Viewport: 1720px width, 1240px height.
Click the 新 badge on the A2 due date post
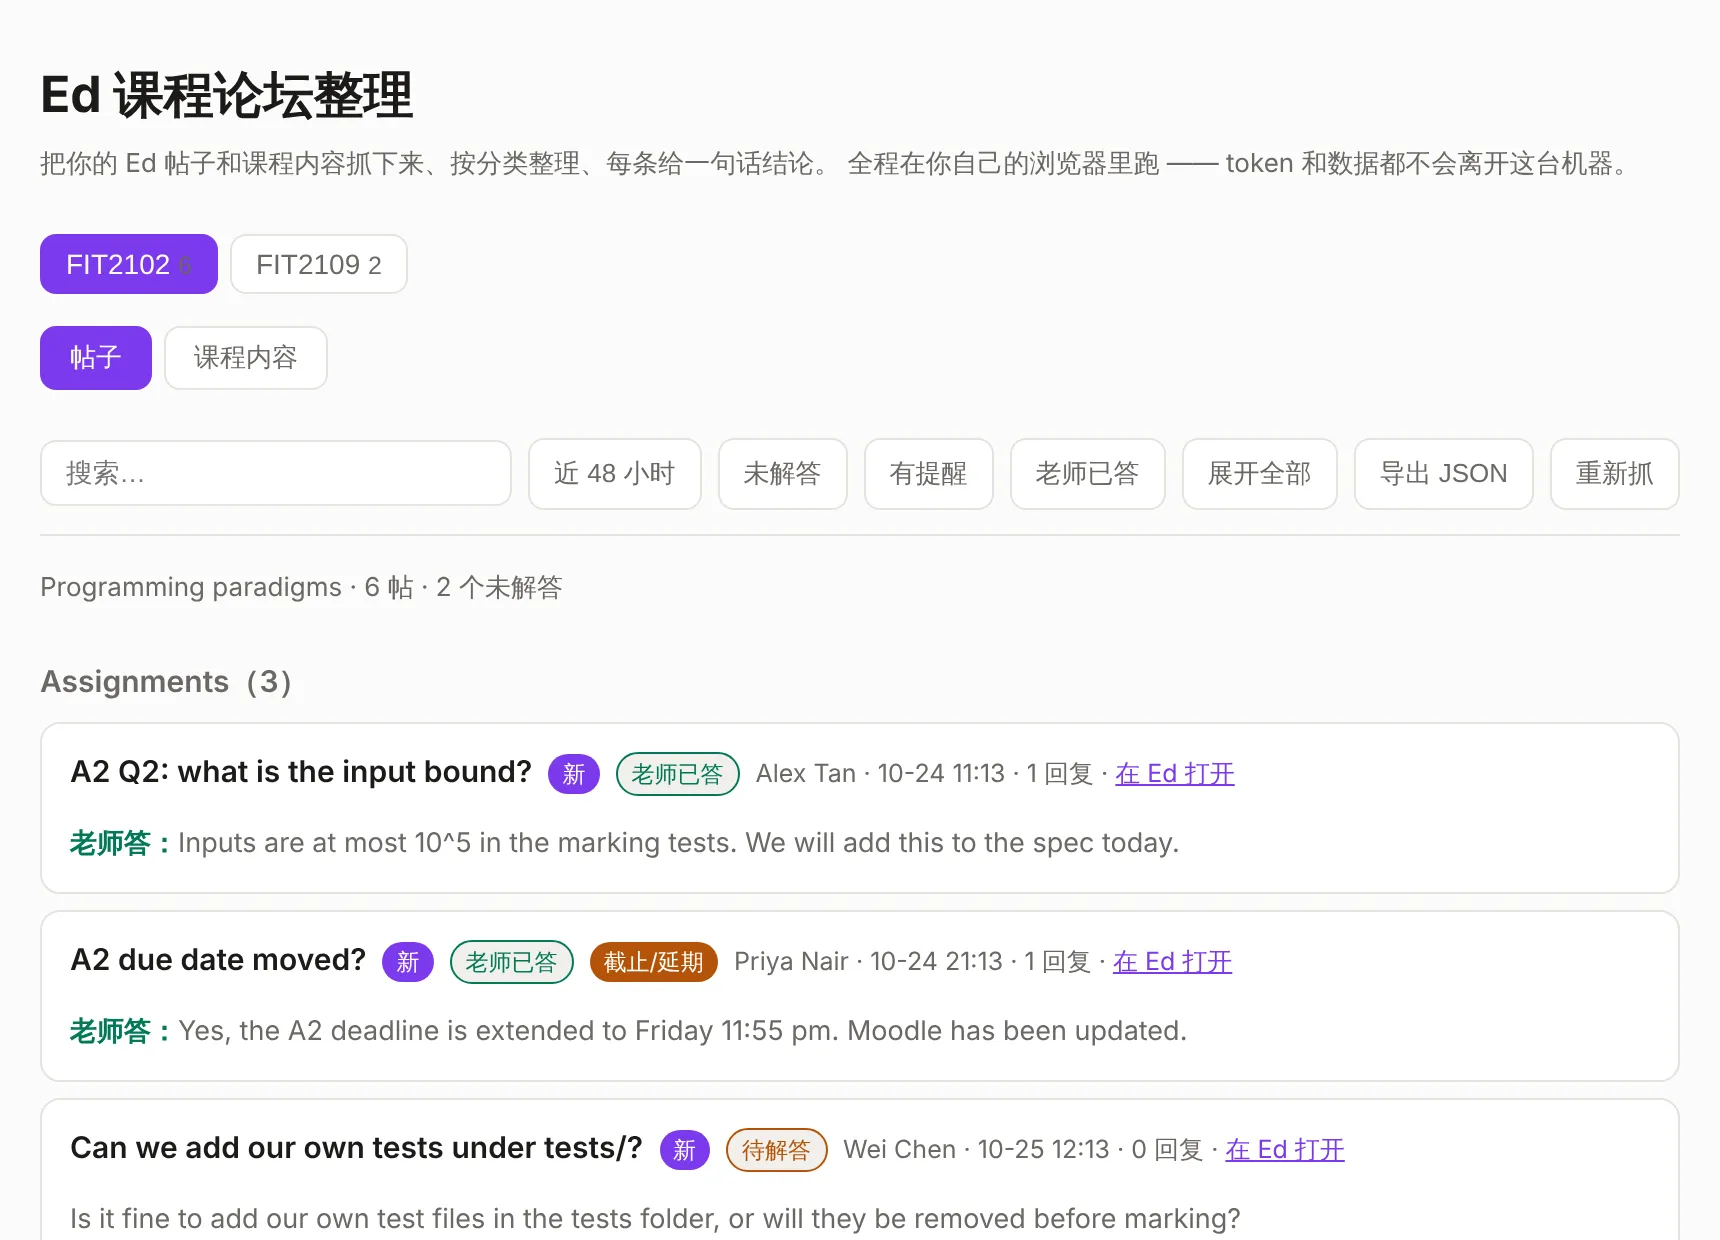[408, 962]
